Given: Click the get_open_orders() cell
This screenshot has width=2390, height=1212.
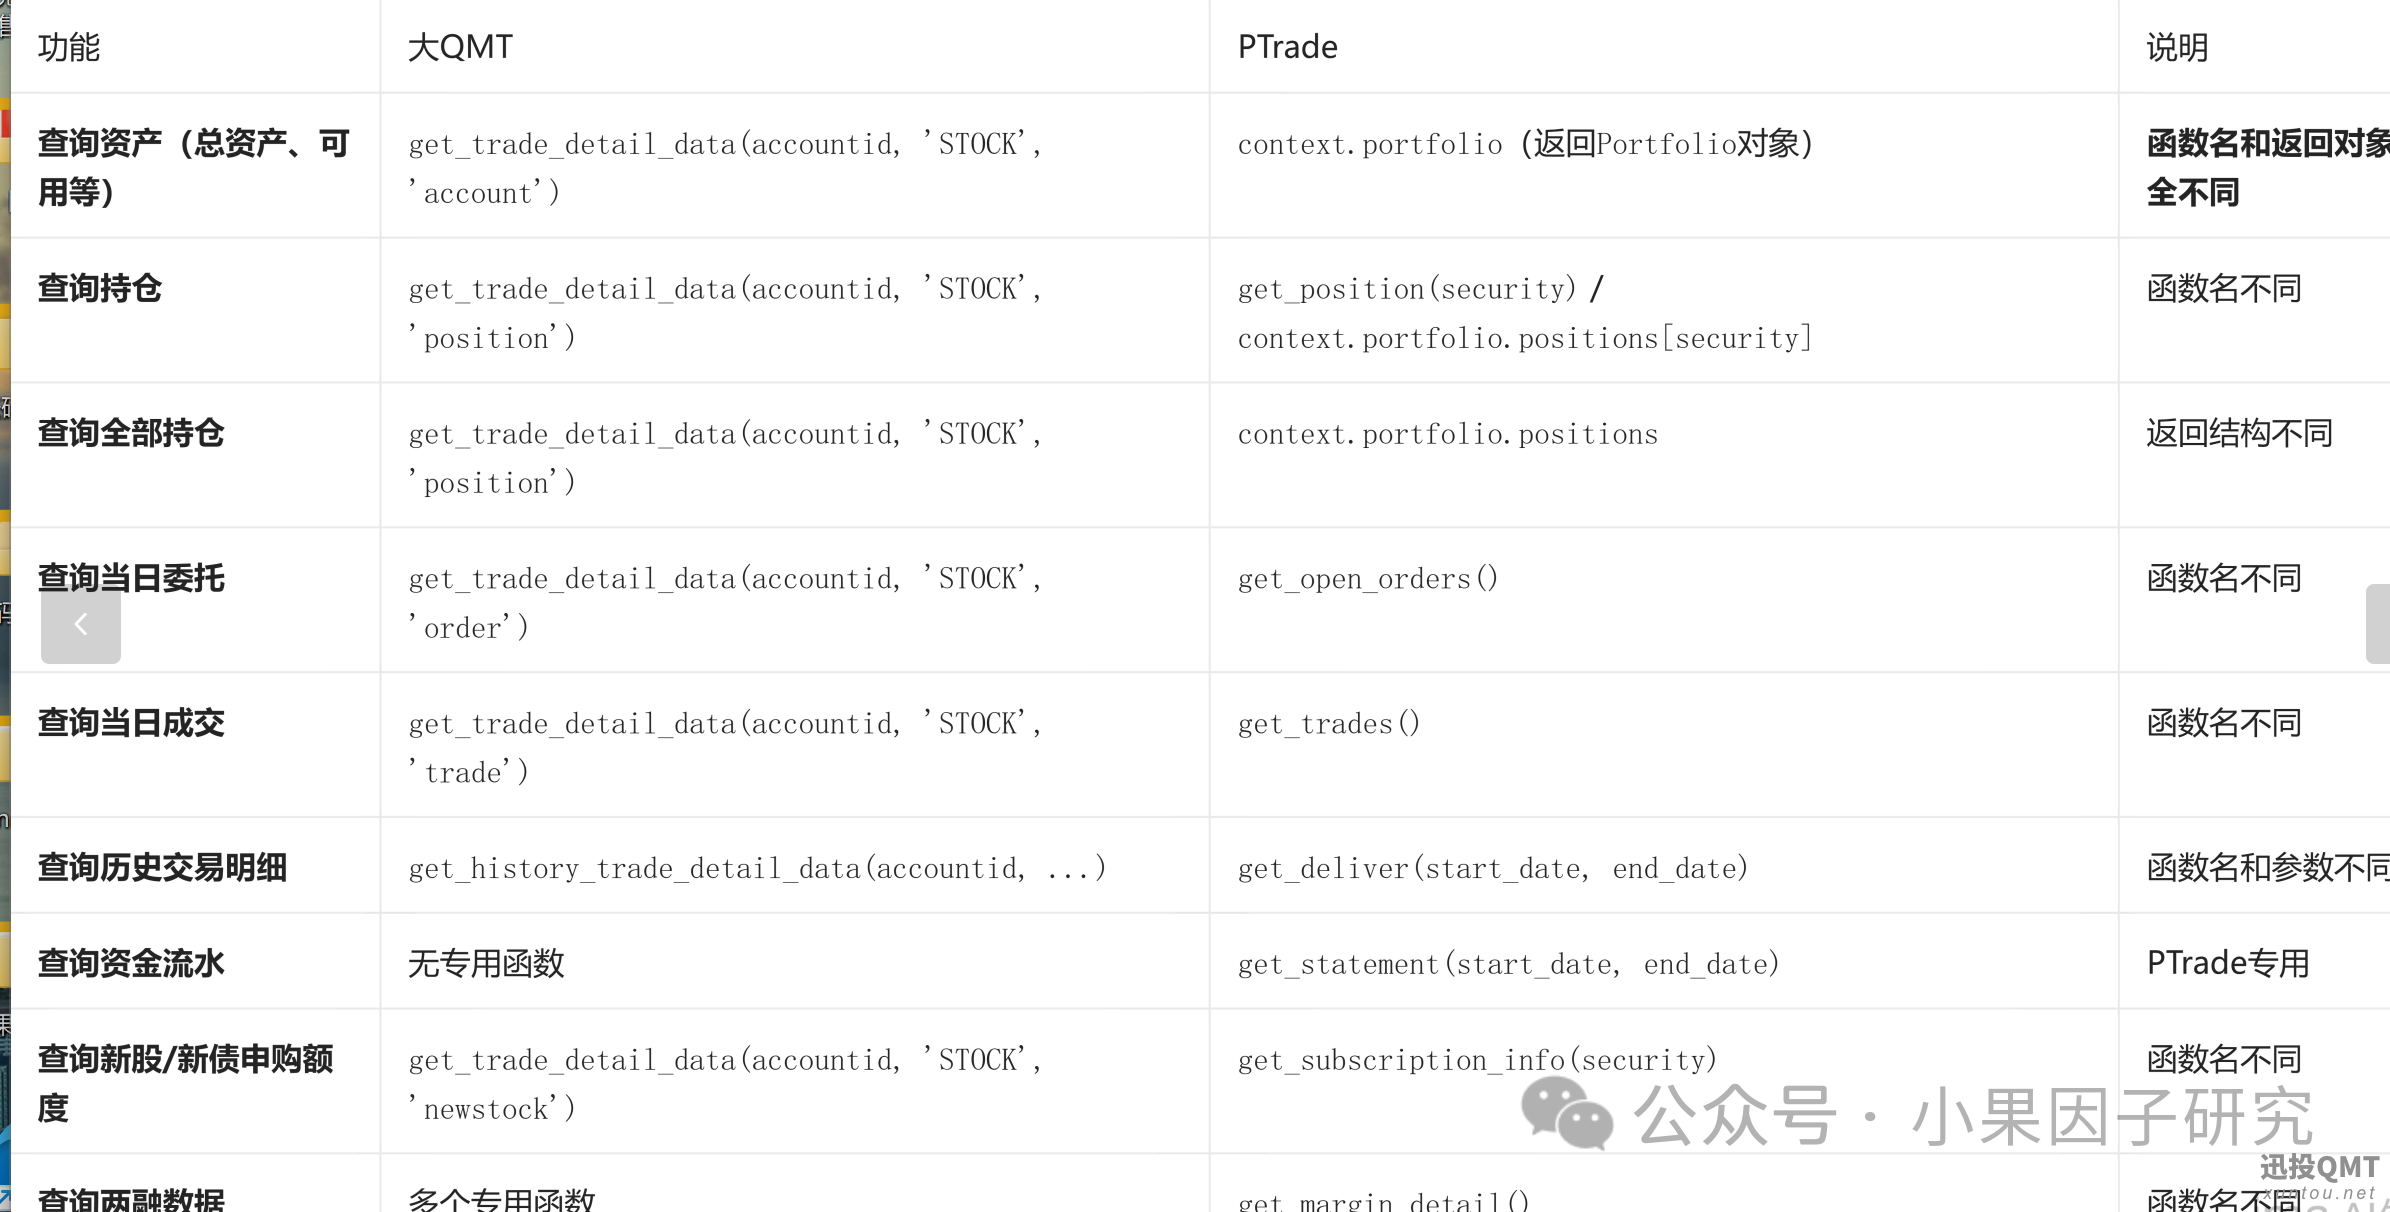Looking at the screenshot, I should pyautogui.click(x=1367, y=578).
